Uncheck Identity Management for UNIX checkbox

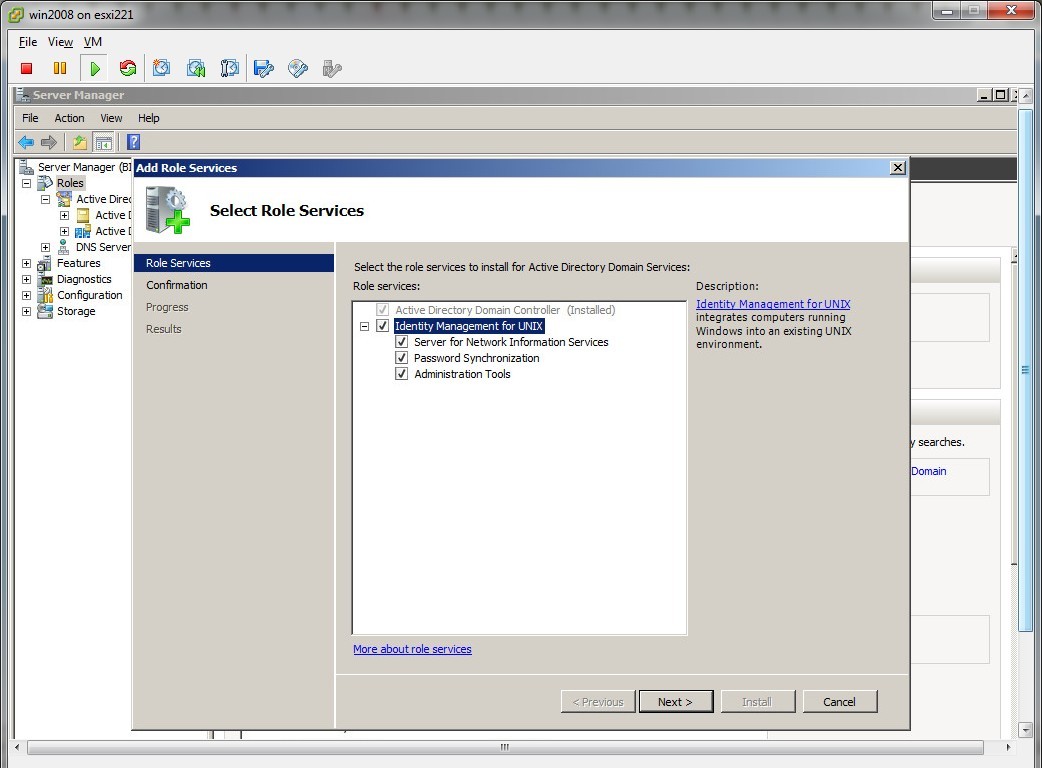click(382, 326)
